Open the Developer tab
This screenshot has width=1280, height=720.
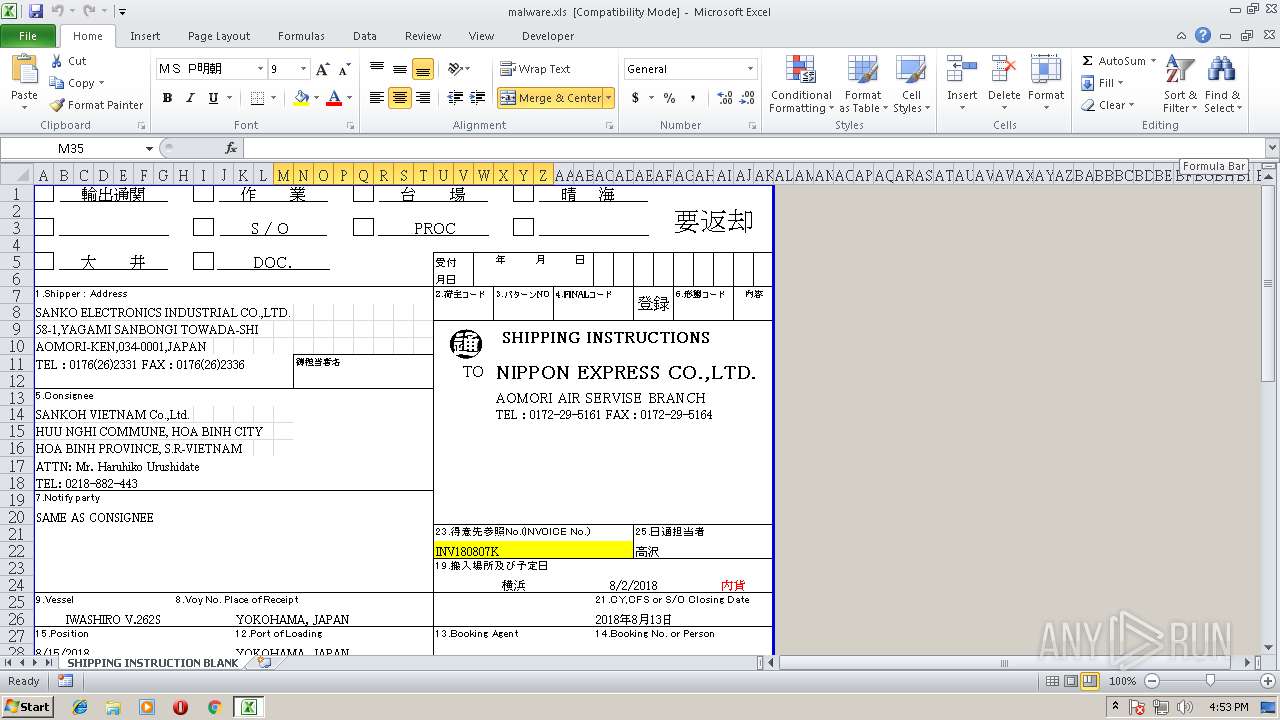pyautogui.click(x=548, y=36)
